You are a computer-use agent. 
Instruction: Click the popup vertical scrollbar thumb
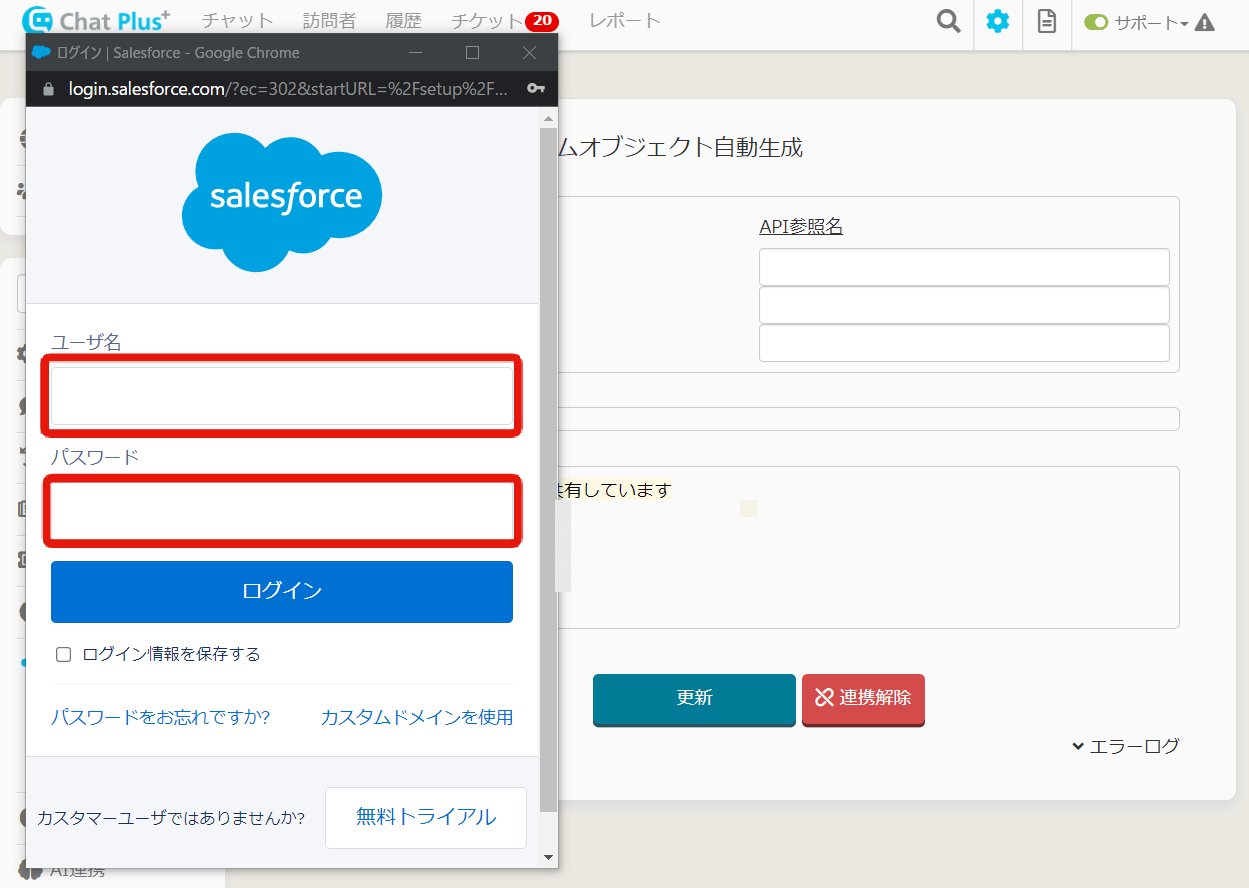(548, 469)
